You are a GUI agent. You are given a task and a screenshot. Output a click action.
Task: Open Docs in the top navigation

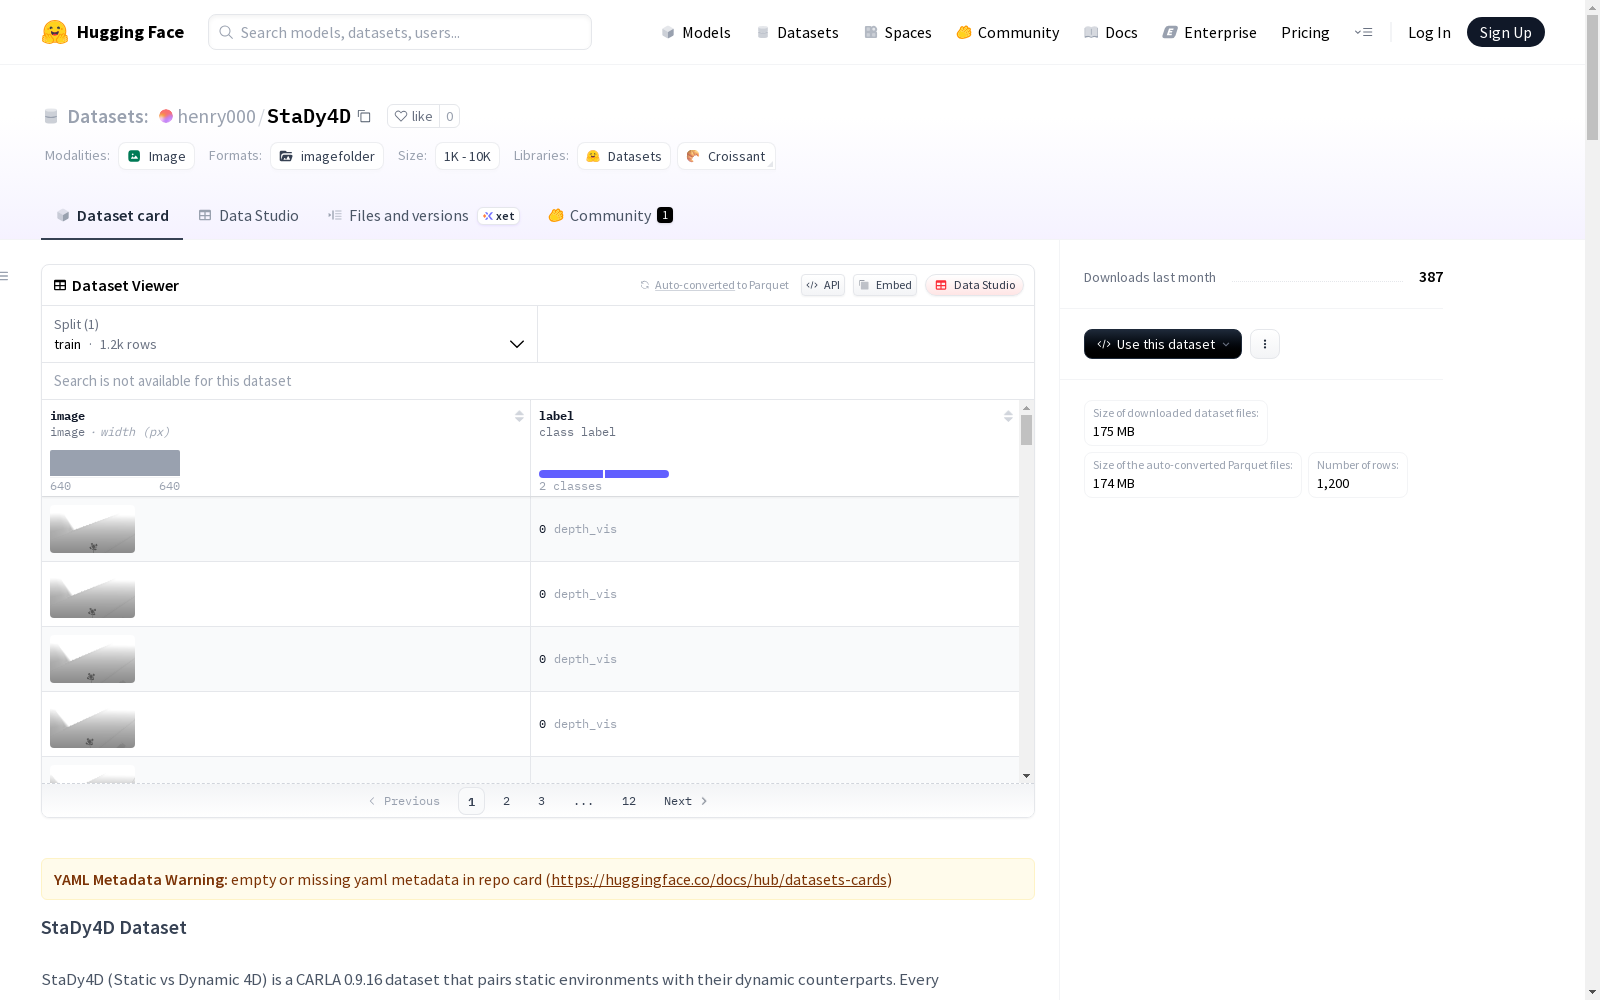[1111, 32]
